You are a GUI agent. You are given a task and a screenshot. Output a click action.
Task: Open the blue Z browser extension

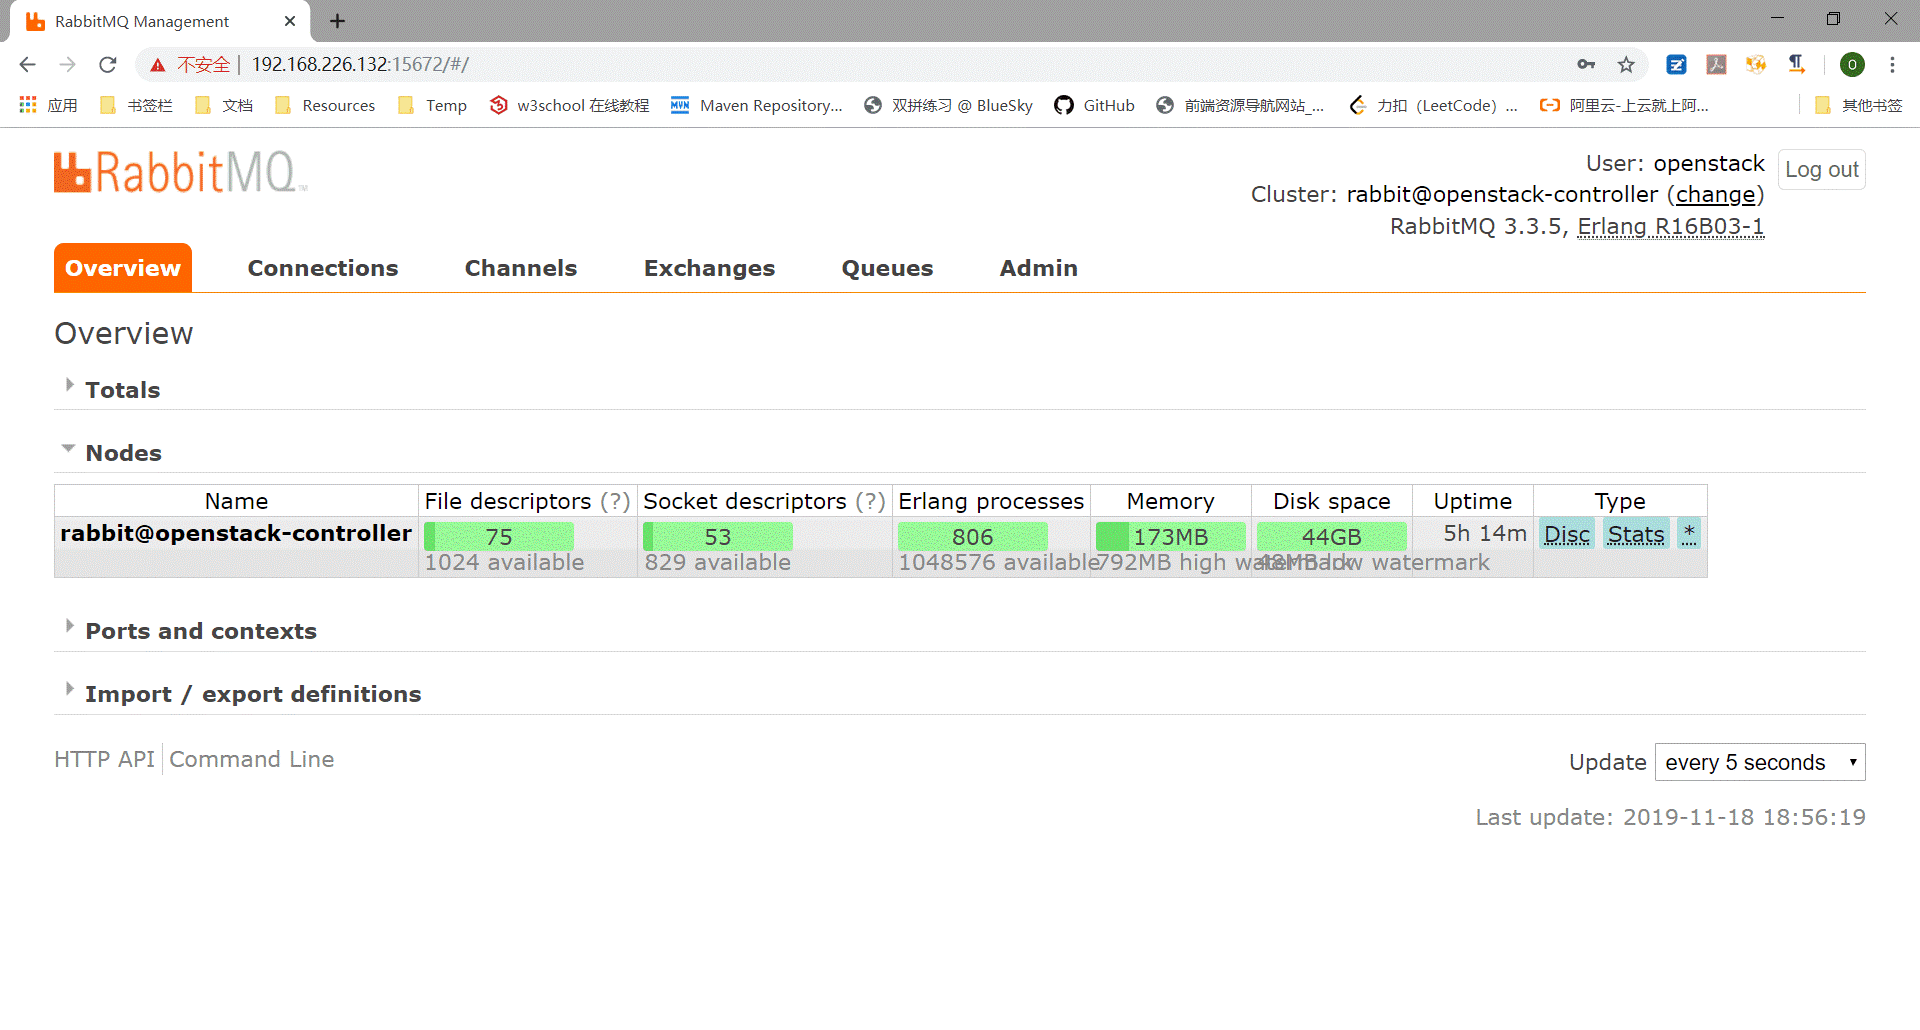tap(1677, 65)
